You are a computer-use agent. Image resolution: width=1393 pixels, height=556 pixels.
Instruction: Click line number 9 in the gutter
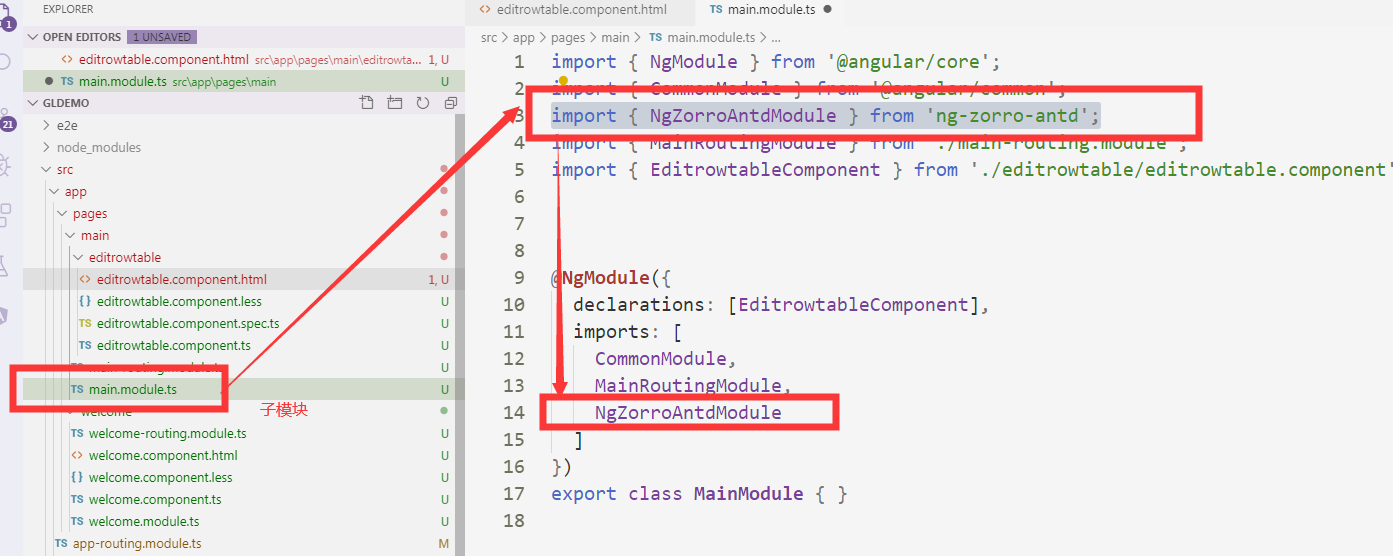pos(518,278)
